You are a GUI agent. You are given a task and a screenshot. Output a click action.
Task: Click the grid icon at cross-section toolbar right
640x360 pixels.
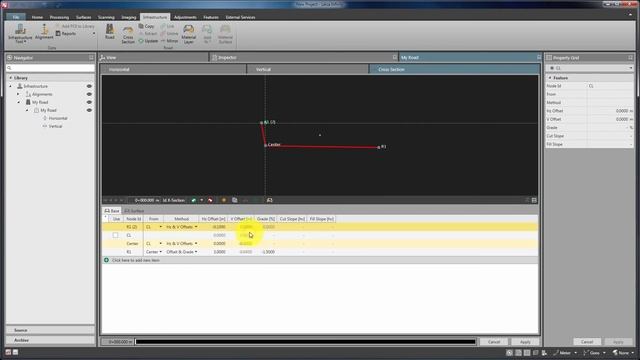pos(534,200)
